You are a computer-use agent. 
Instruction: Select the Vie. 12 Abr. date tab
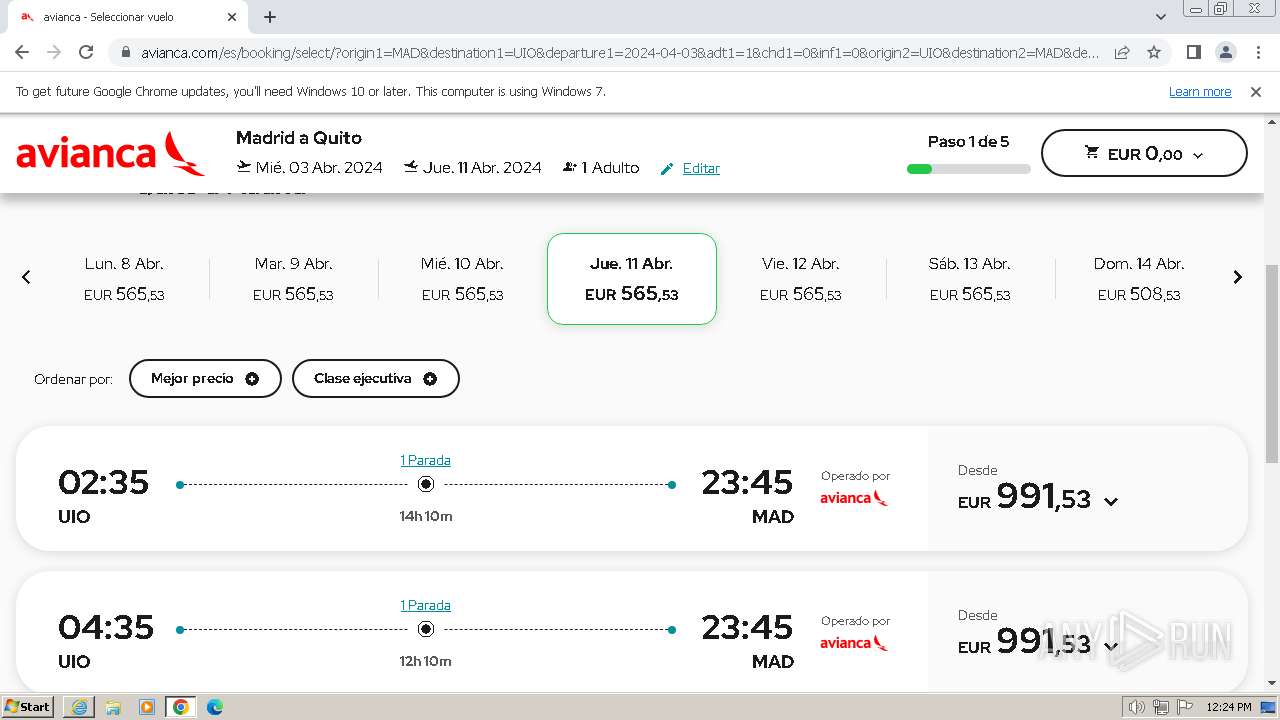pos(800,279)
